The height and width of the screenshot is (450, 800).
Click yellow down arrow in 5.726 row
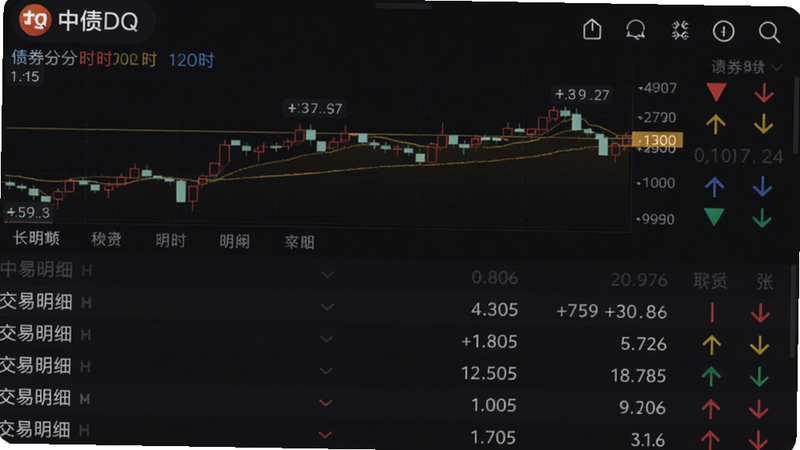pyautogui.click(x=760, y=345)
